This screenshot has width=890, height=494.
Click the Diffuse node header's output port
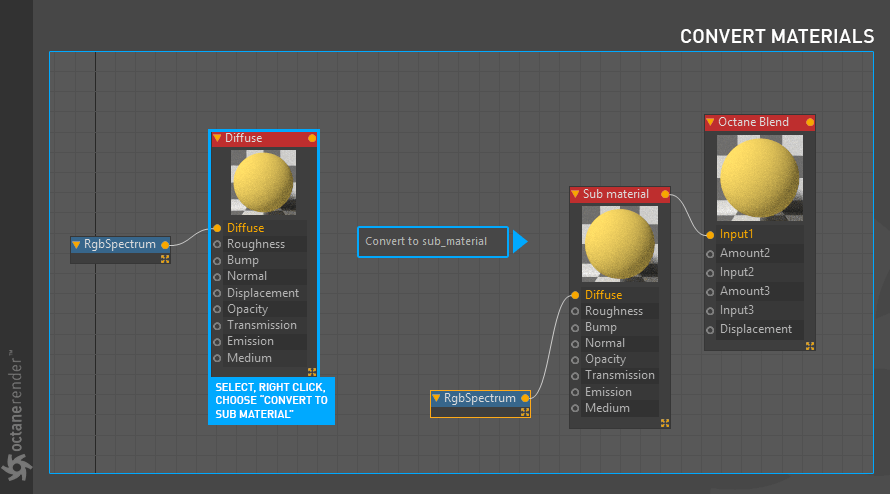312,138
